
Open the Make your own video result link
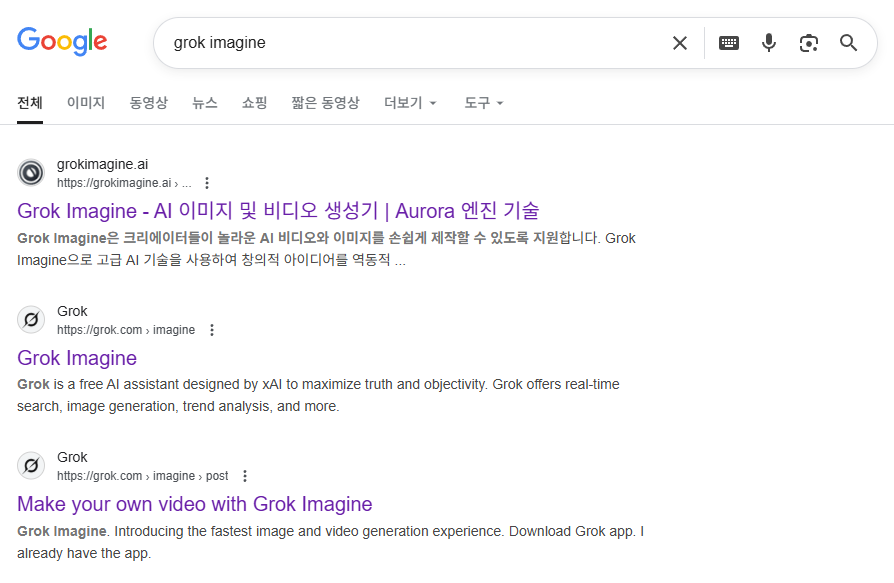pos(195,504)
